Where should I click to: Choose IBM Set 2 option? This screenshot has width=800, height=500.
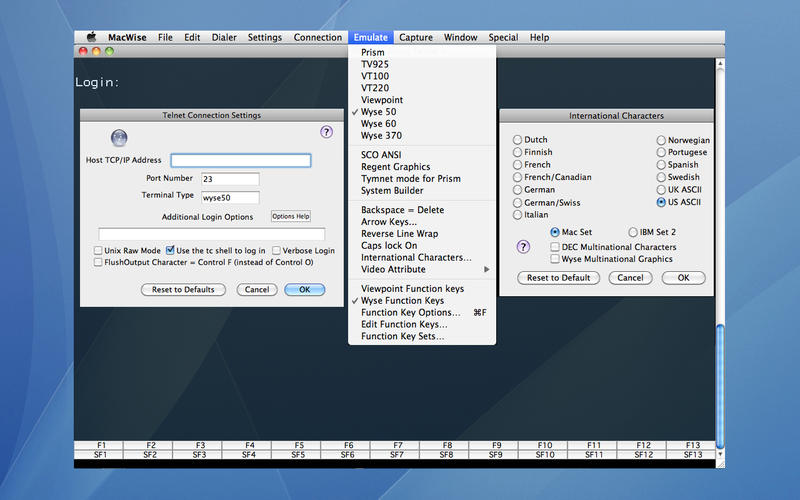coord(633,232)
